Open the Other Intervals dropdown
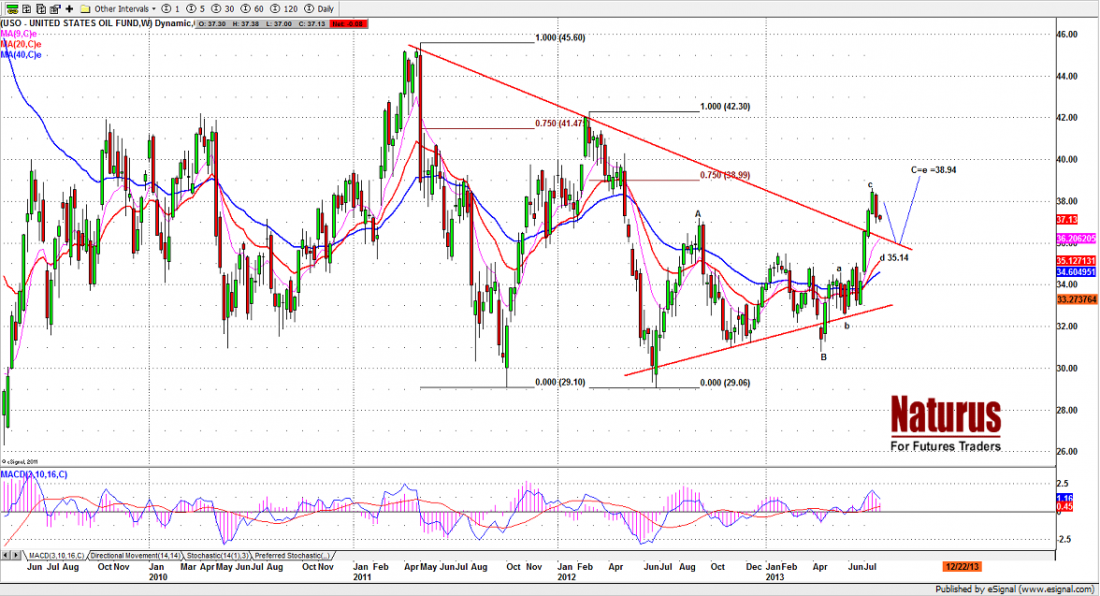1100x596 pixels. click(123, 8)
